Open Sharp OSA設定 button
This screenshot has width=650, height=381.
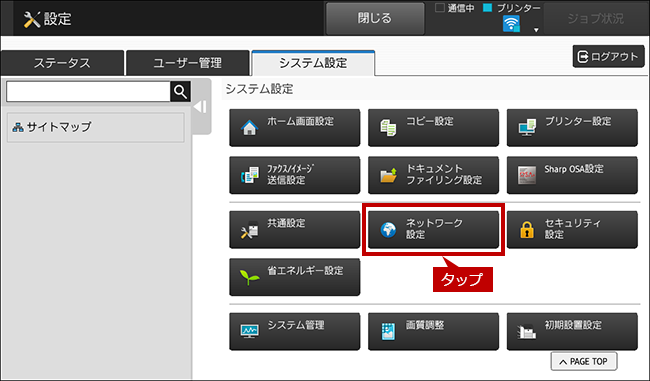pos(572,175)
